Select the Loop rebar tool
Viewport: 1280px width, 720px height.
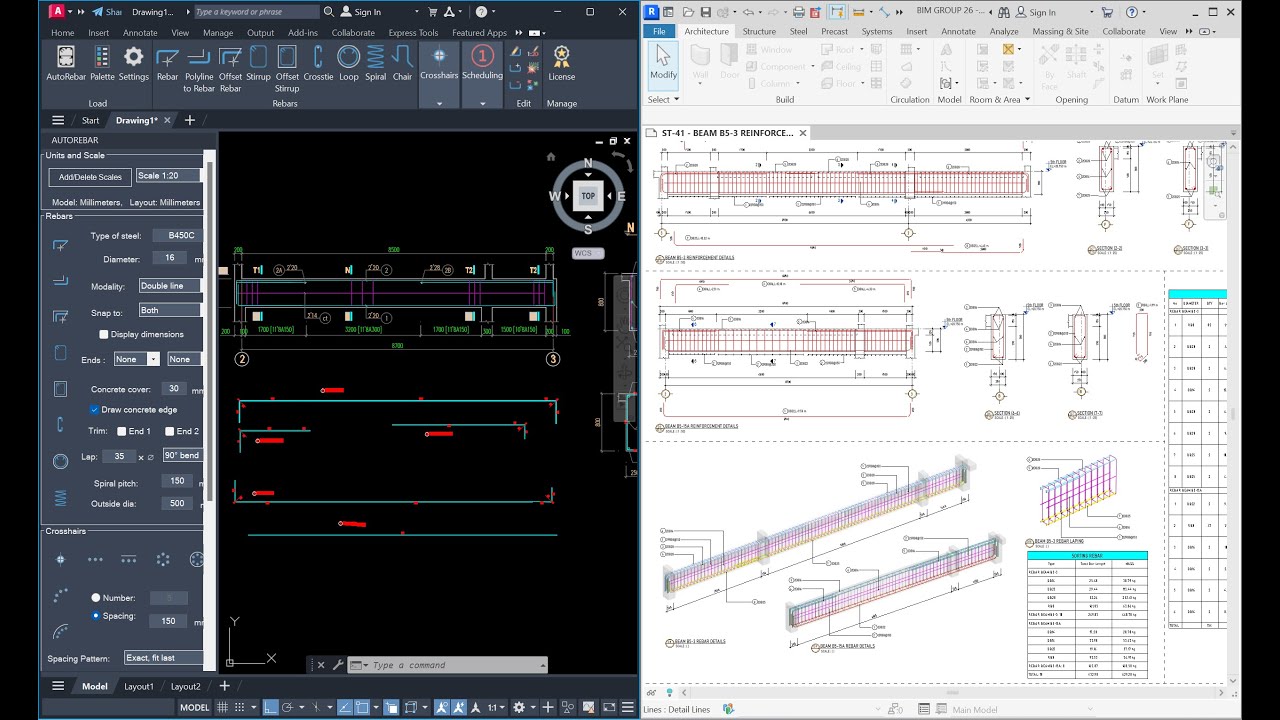(348, 63)
